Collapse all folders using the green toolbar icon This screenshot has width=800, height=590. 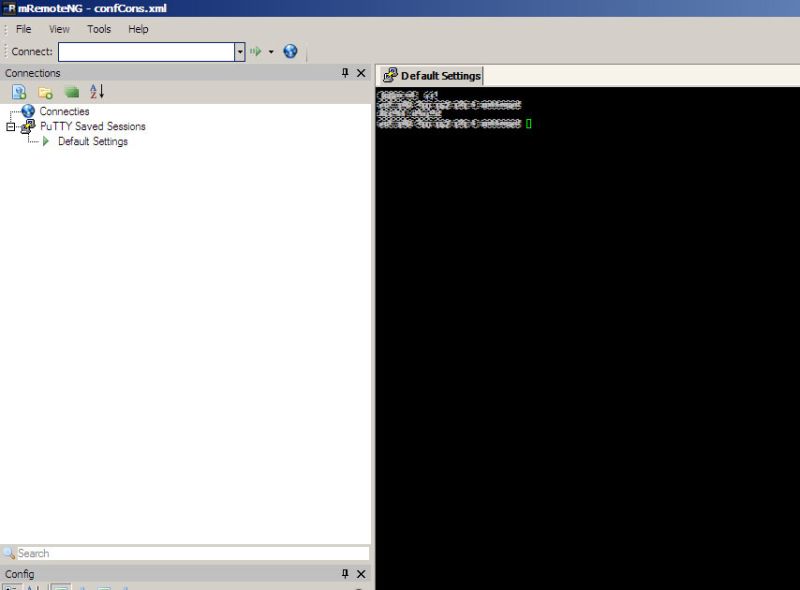[x=70, y=90]
